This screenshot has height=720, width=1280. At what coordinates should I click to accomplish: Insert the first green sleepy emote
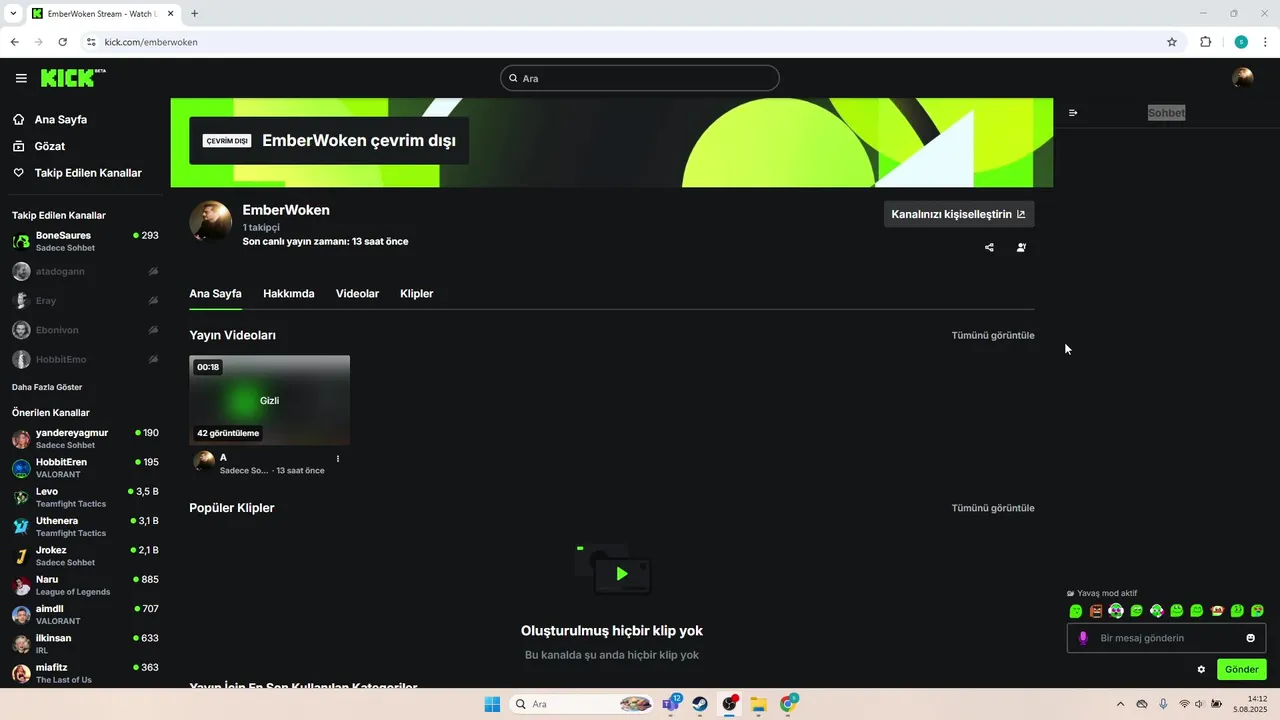coord(1076,611)
